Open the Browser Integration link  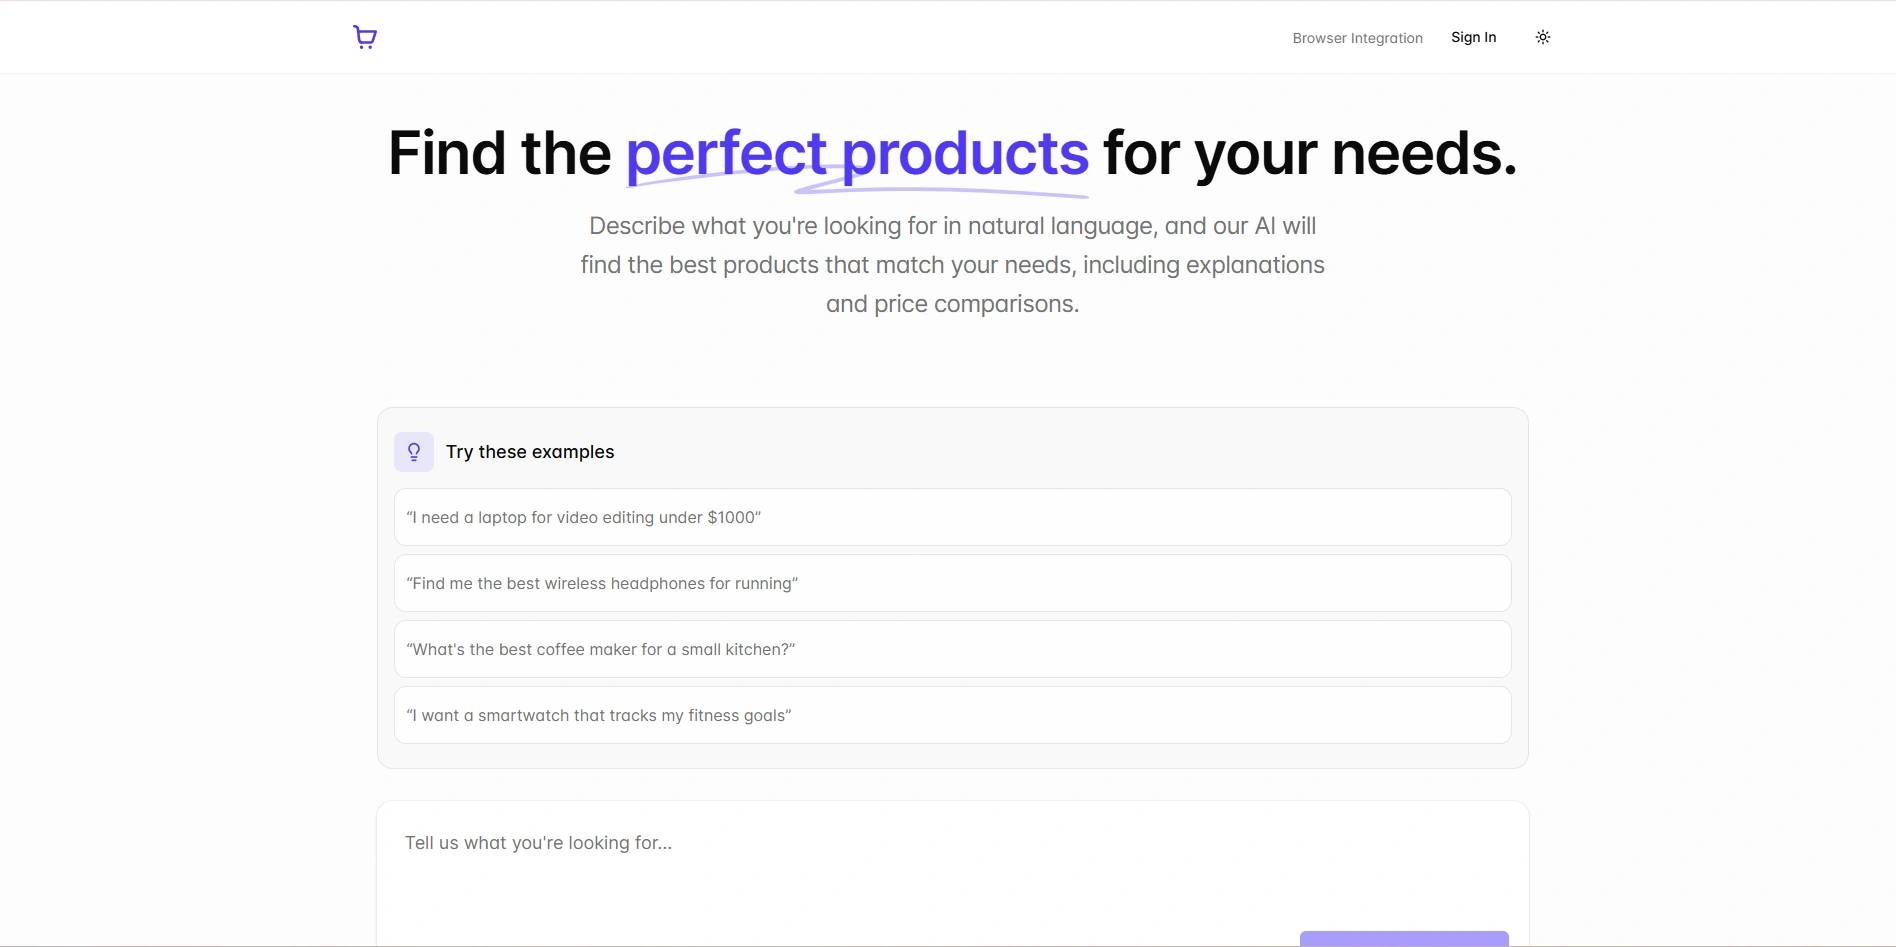[1357, 38]
